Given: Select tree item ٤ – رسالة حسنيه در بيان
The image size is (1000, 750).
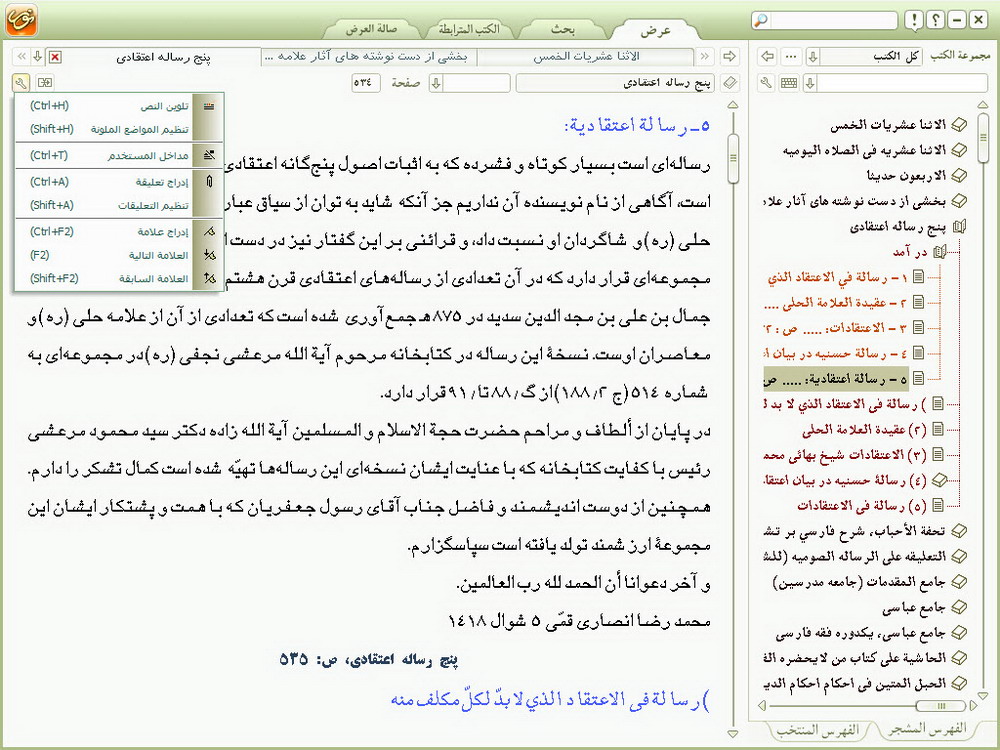Looking at the screenshot, I should coord(836,353).
